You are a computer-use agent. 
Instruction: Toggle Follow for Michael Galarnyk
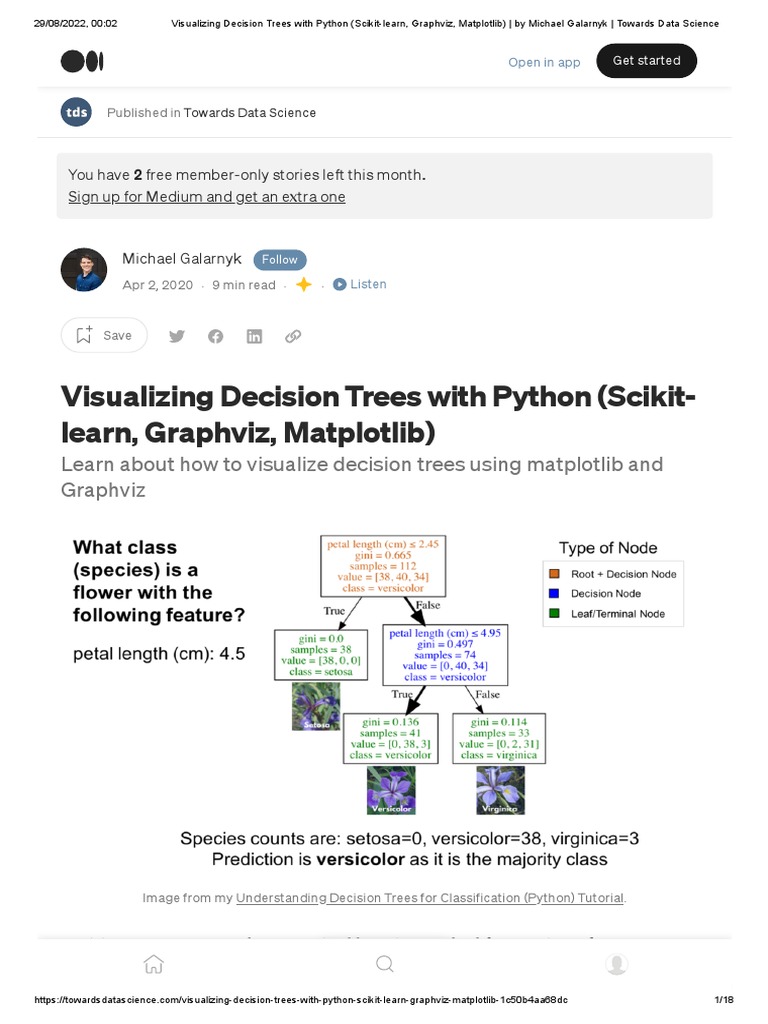coord(280,260)
